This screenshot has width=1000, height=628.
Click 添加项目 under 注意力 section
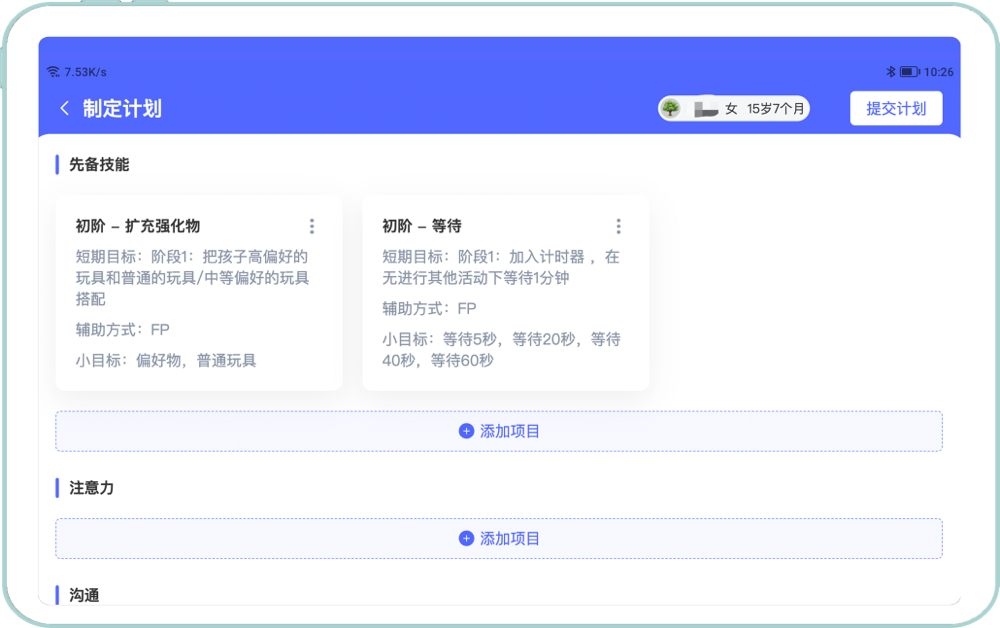(x=499, y=538)
